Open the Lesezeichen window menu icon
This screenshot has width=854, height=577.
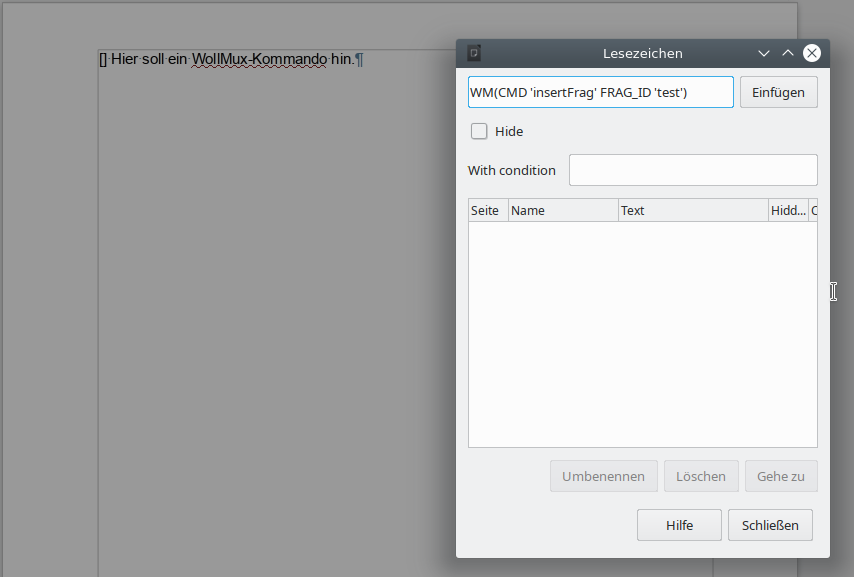(473, 52)
